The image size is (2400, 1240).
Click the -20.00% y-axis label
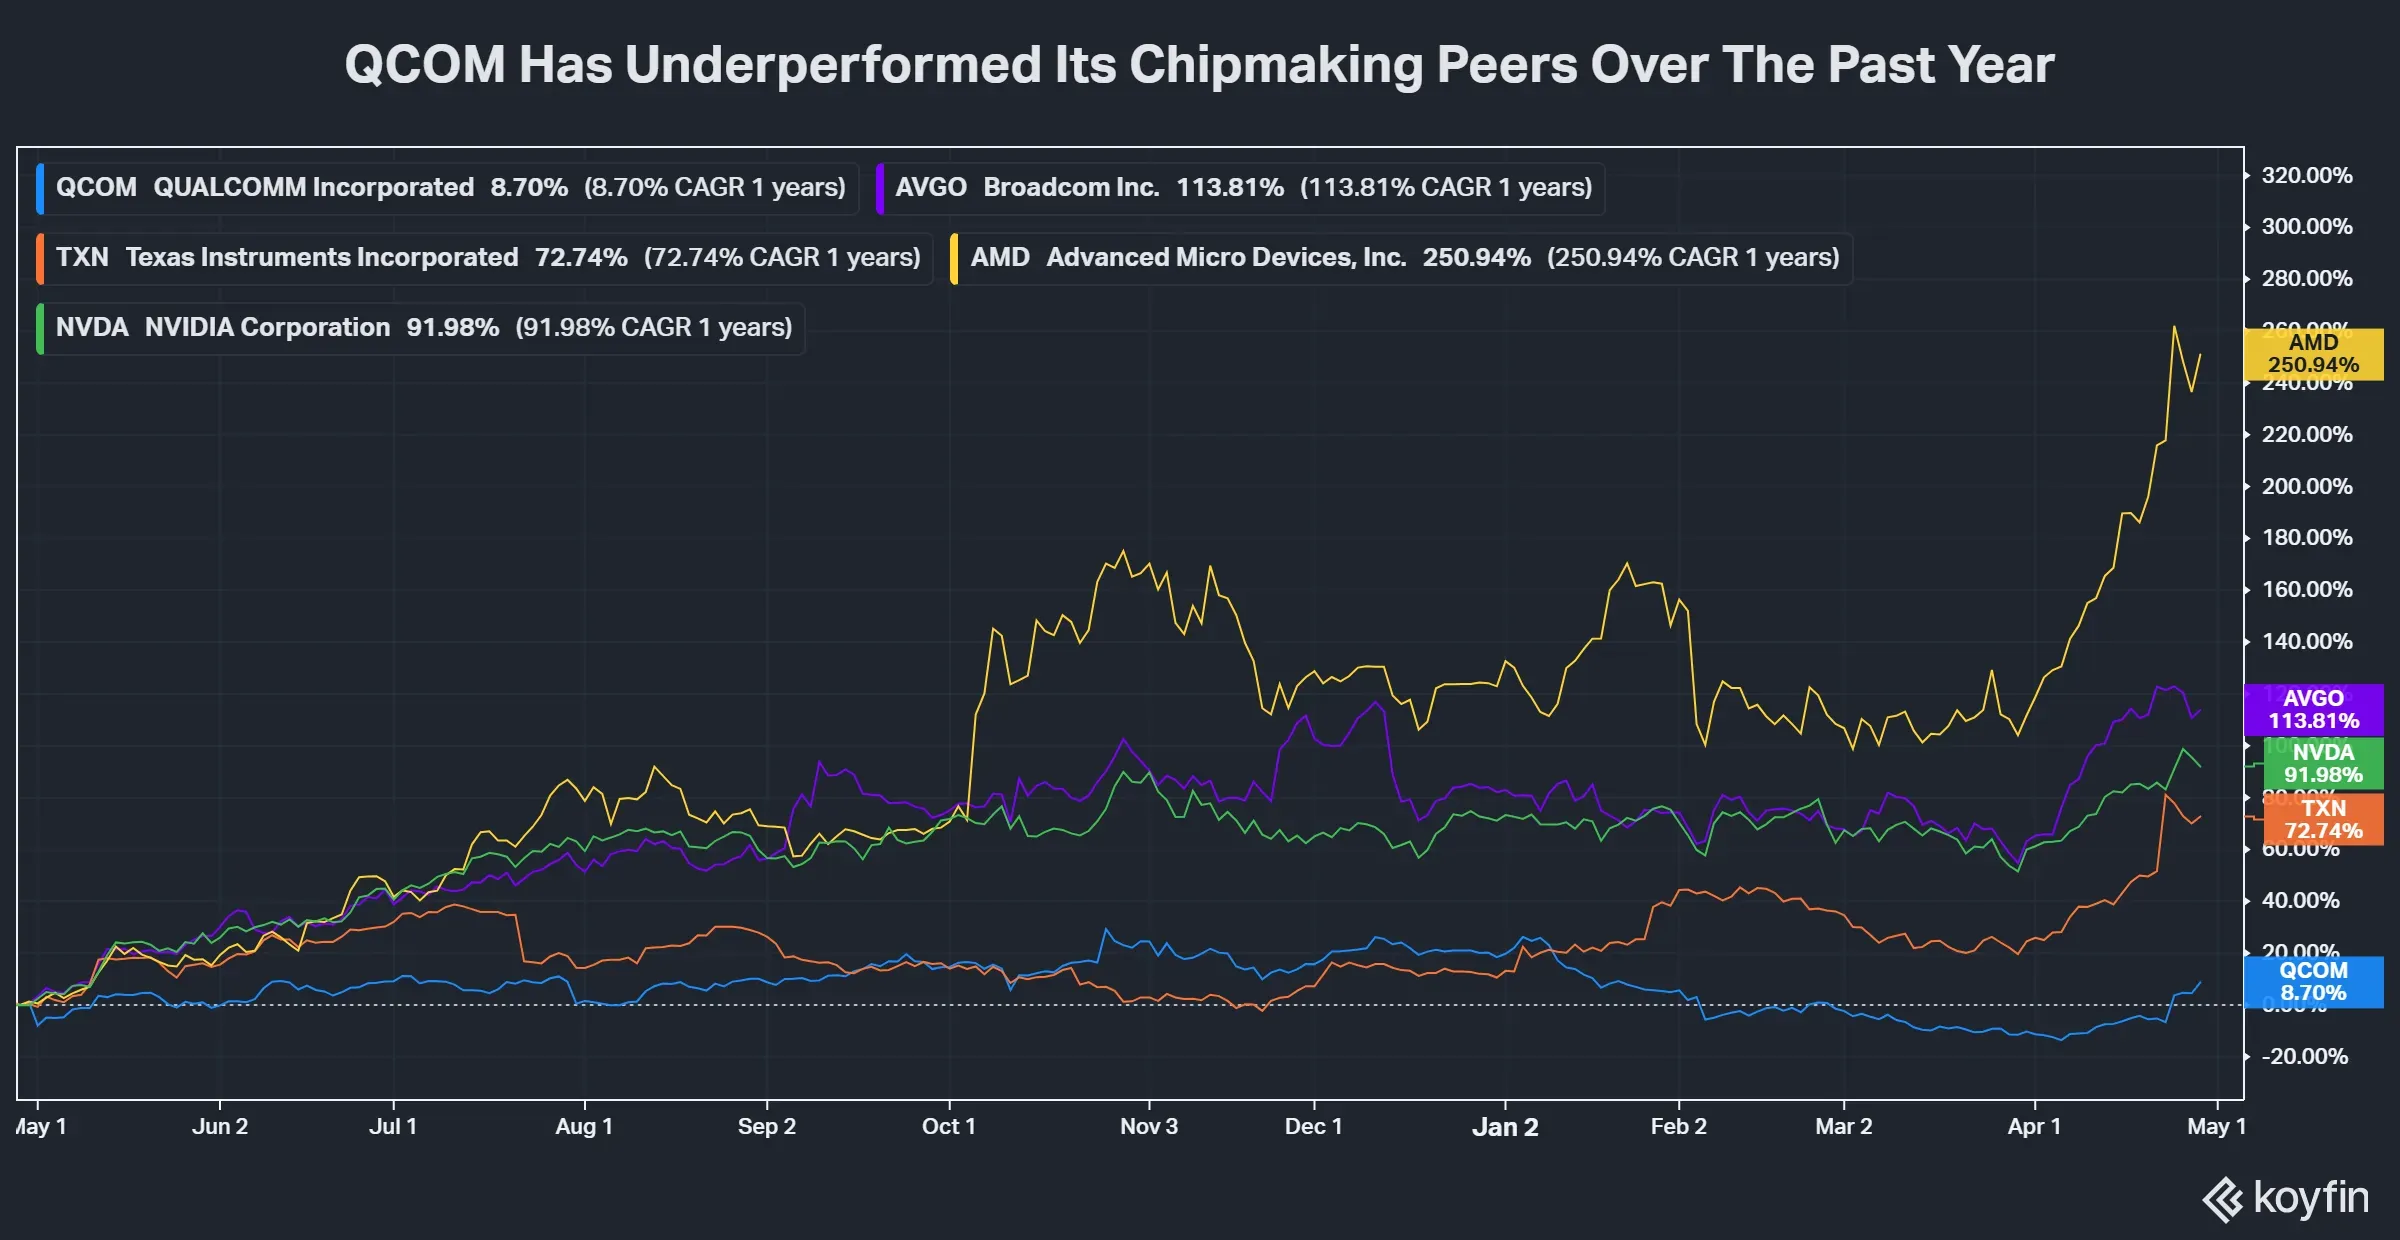(x=2305, y=1057)
